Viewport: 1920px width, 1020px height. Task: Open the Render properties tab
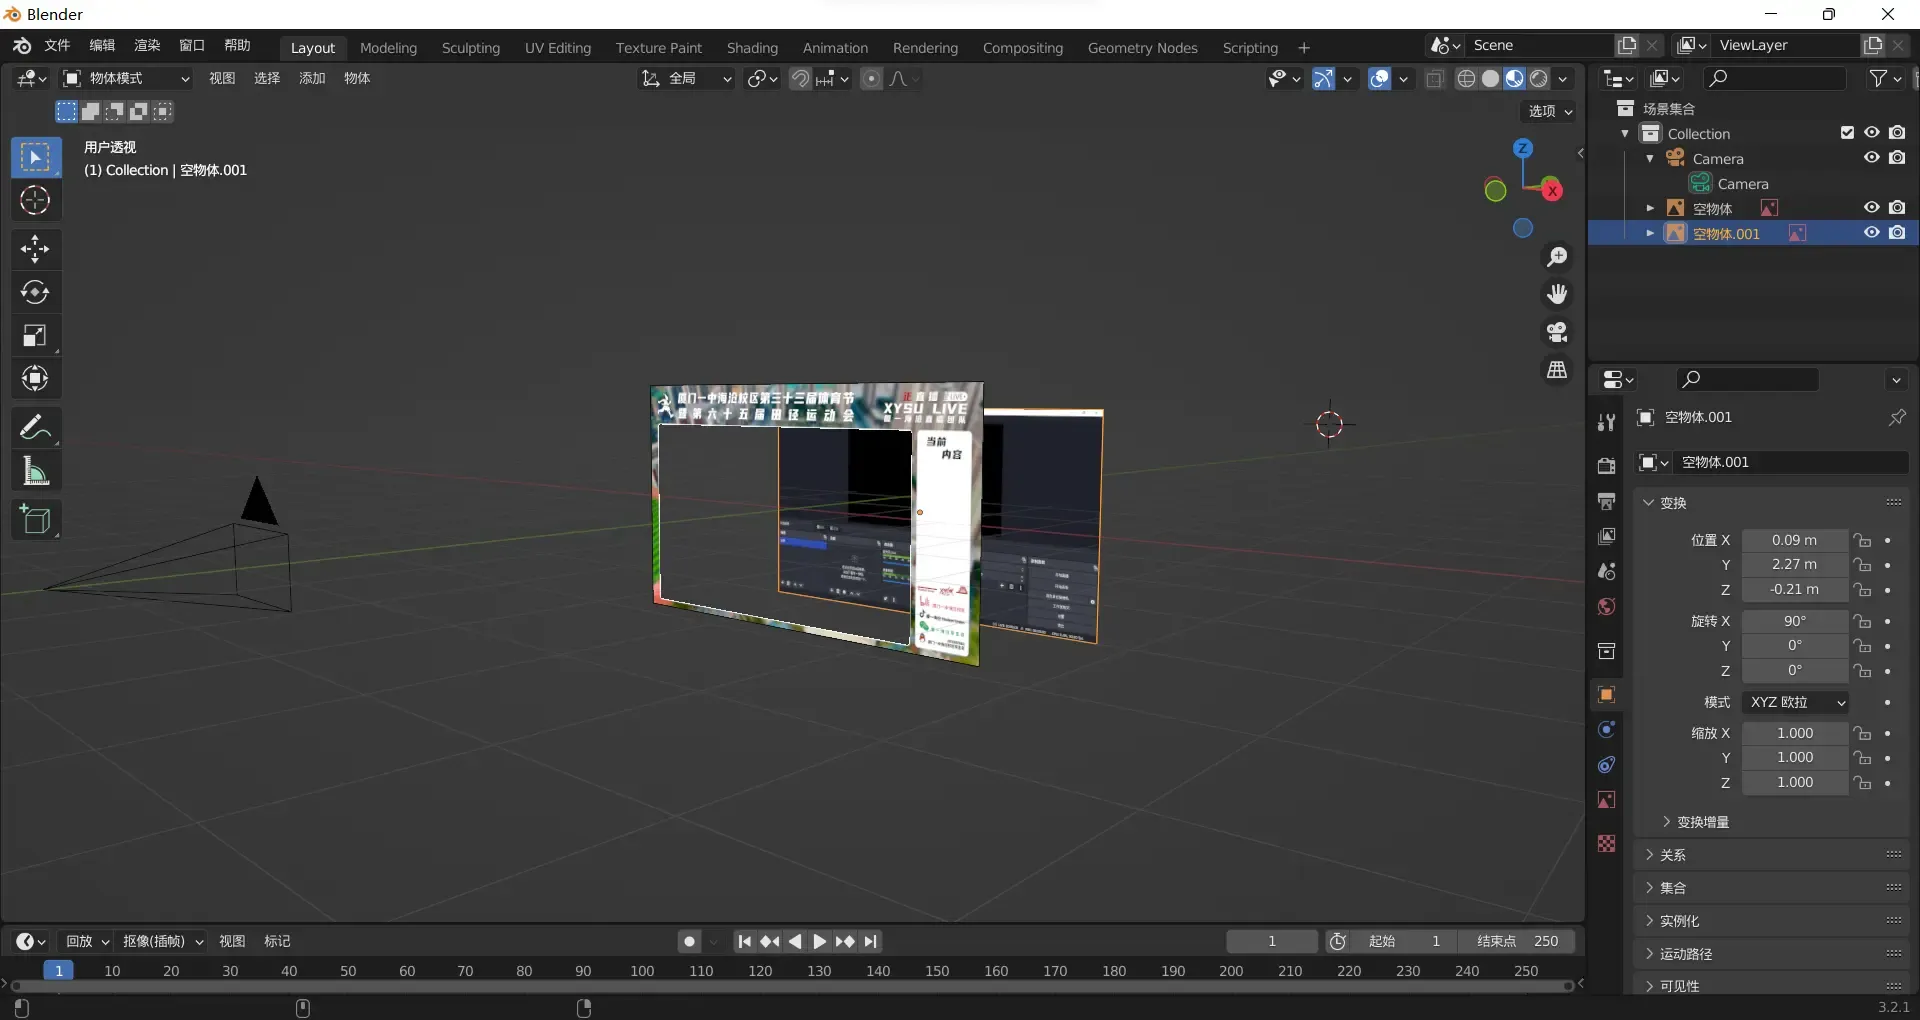point(1606,466)
